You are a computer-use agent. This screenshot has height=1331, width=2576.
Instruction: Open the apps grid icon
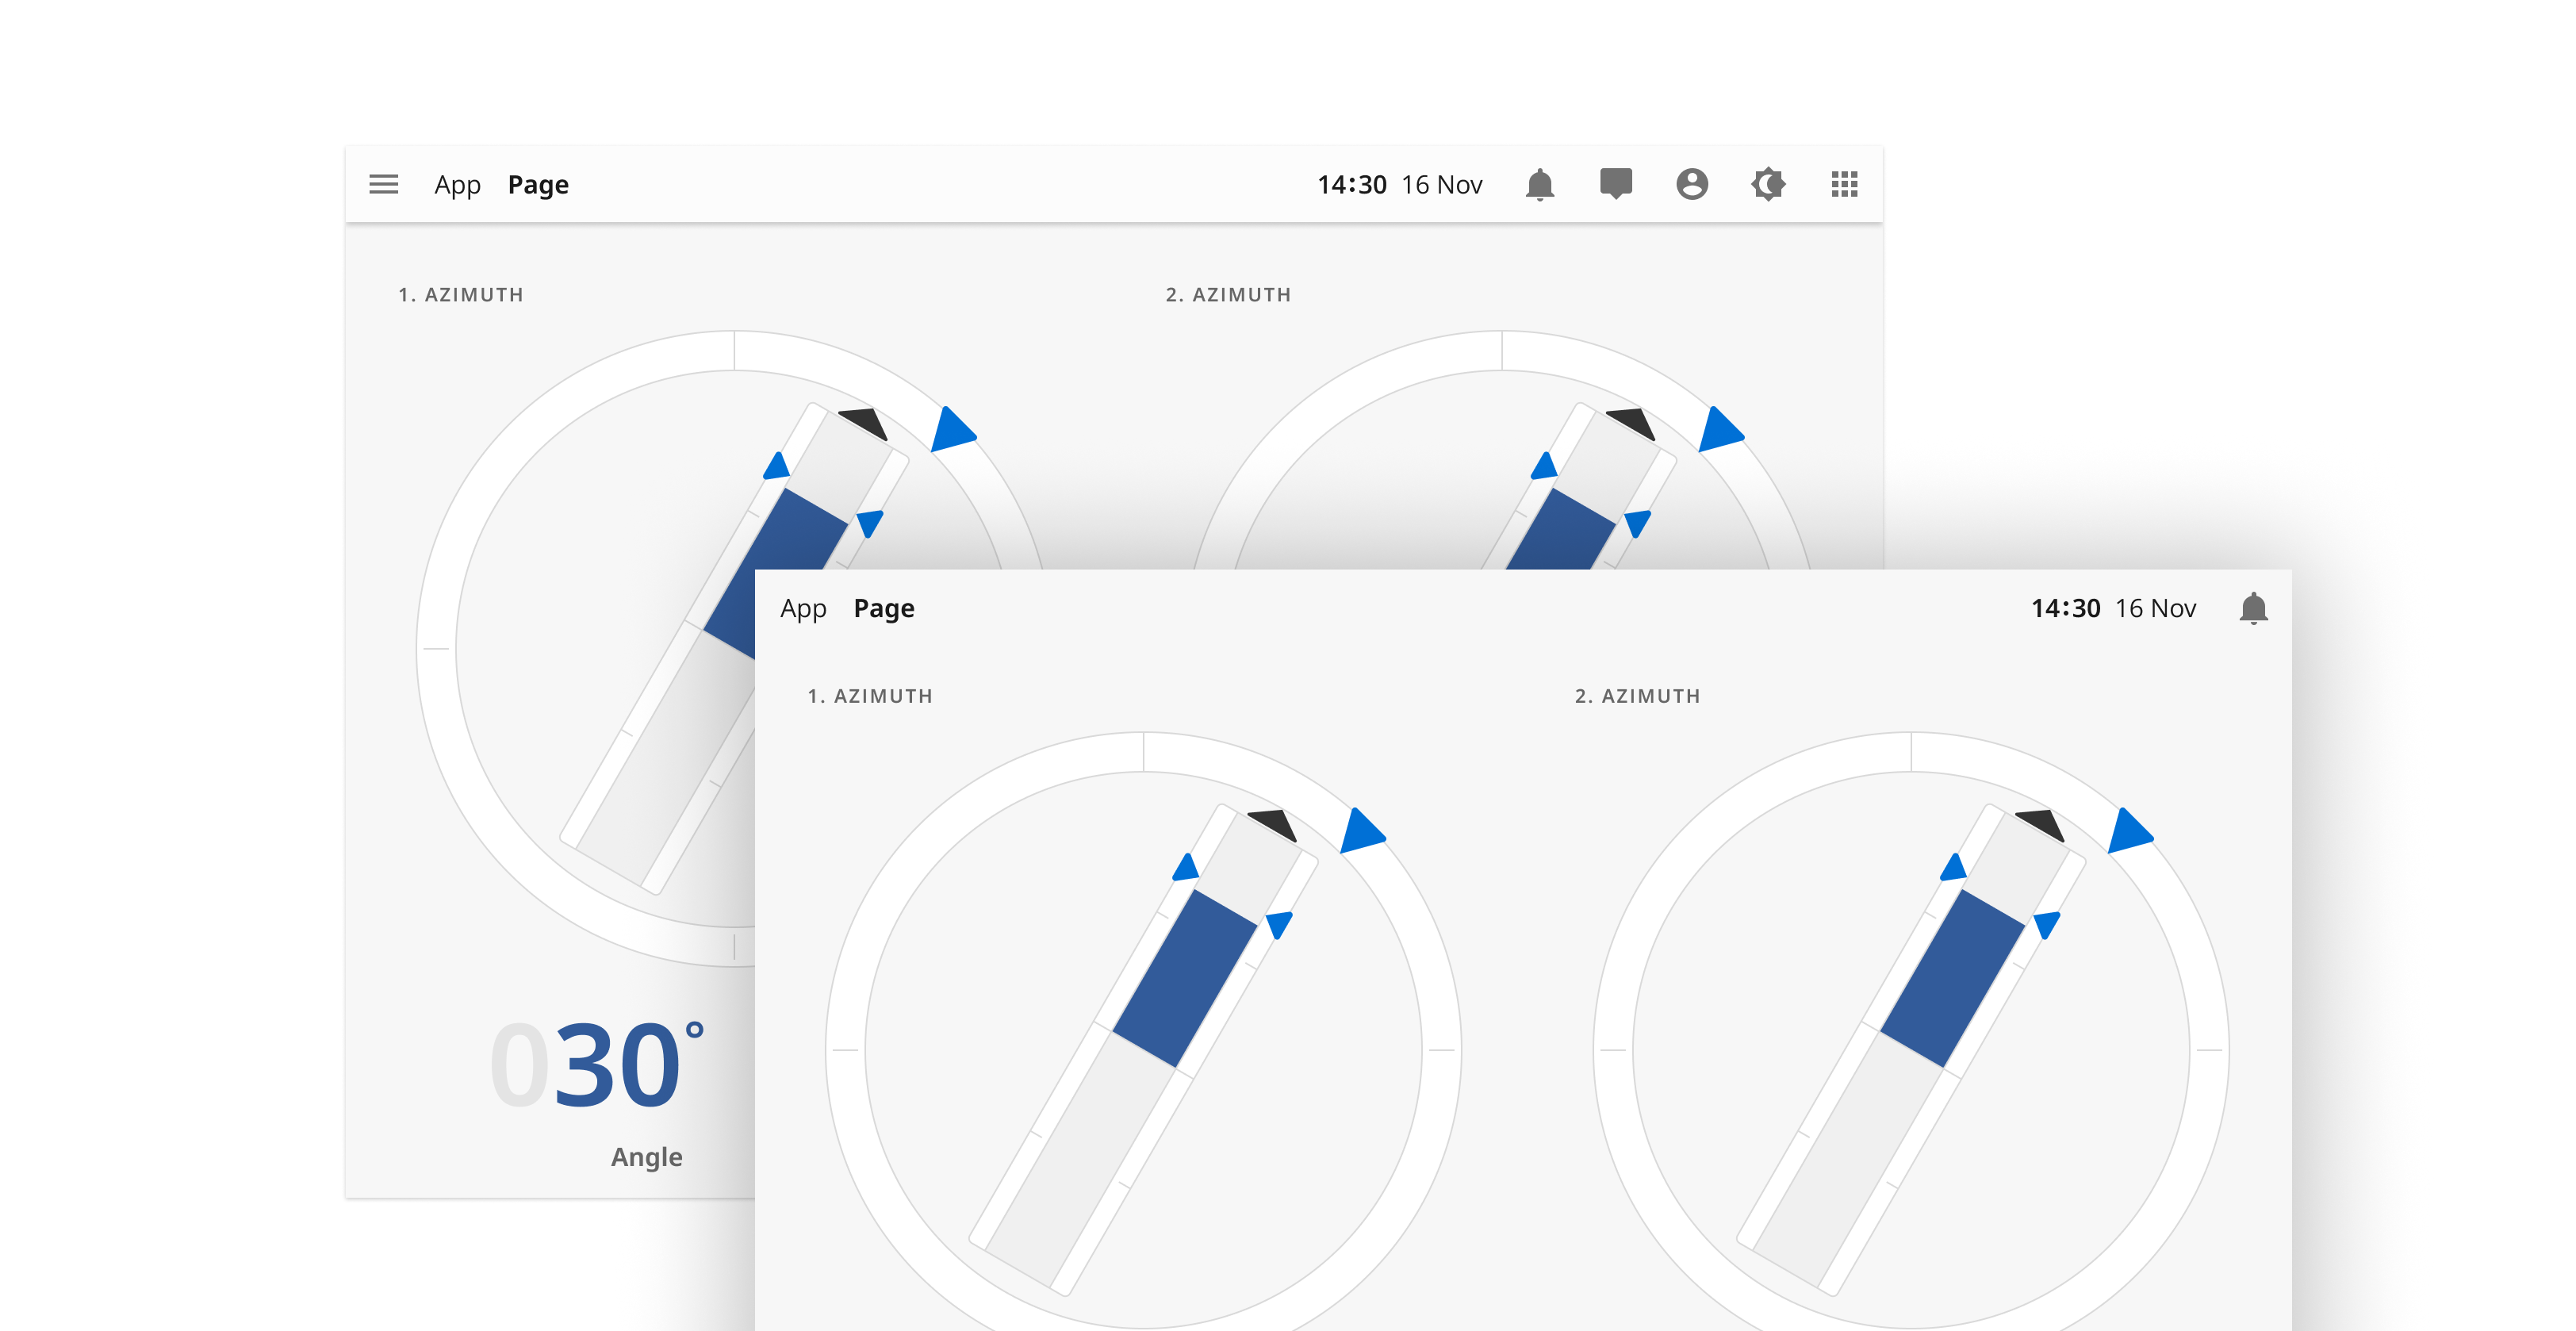click(x=1844, y=184)
